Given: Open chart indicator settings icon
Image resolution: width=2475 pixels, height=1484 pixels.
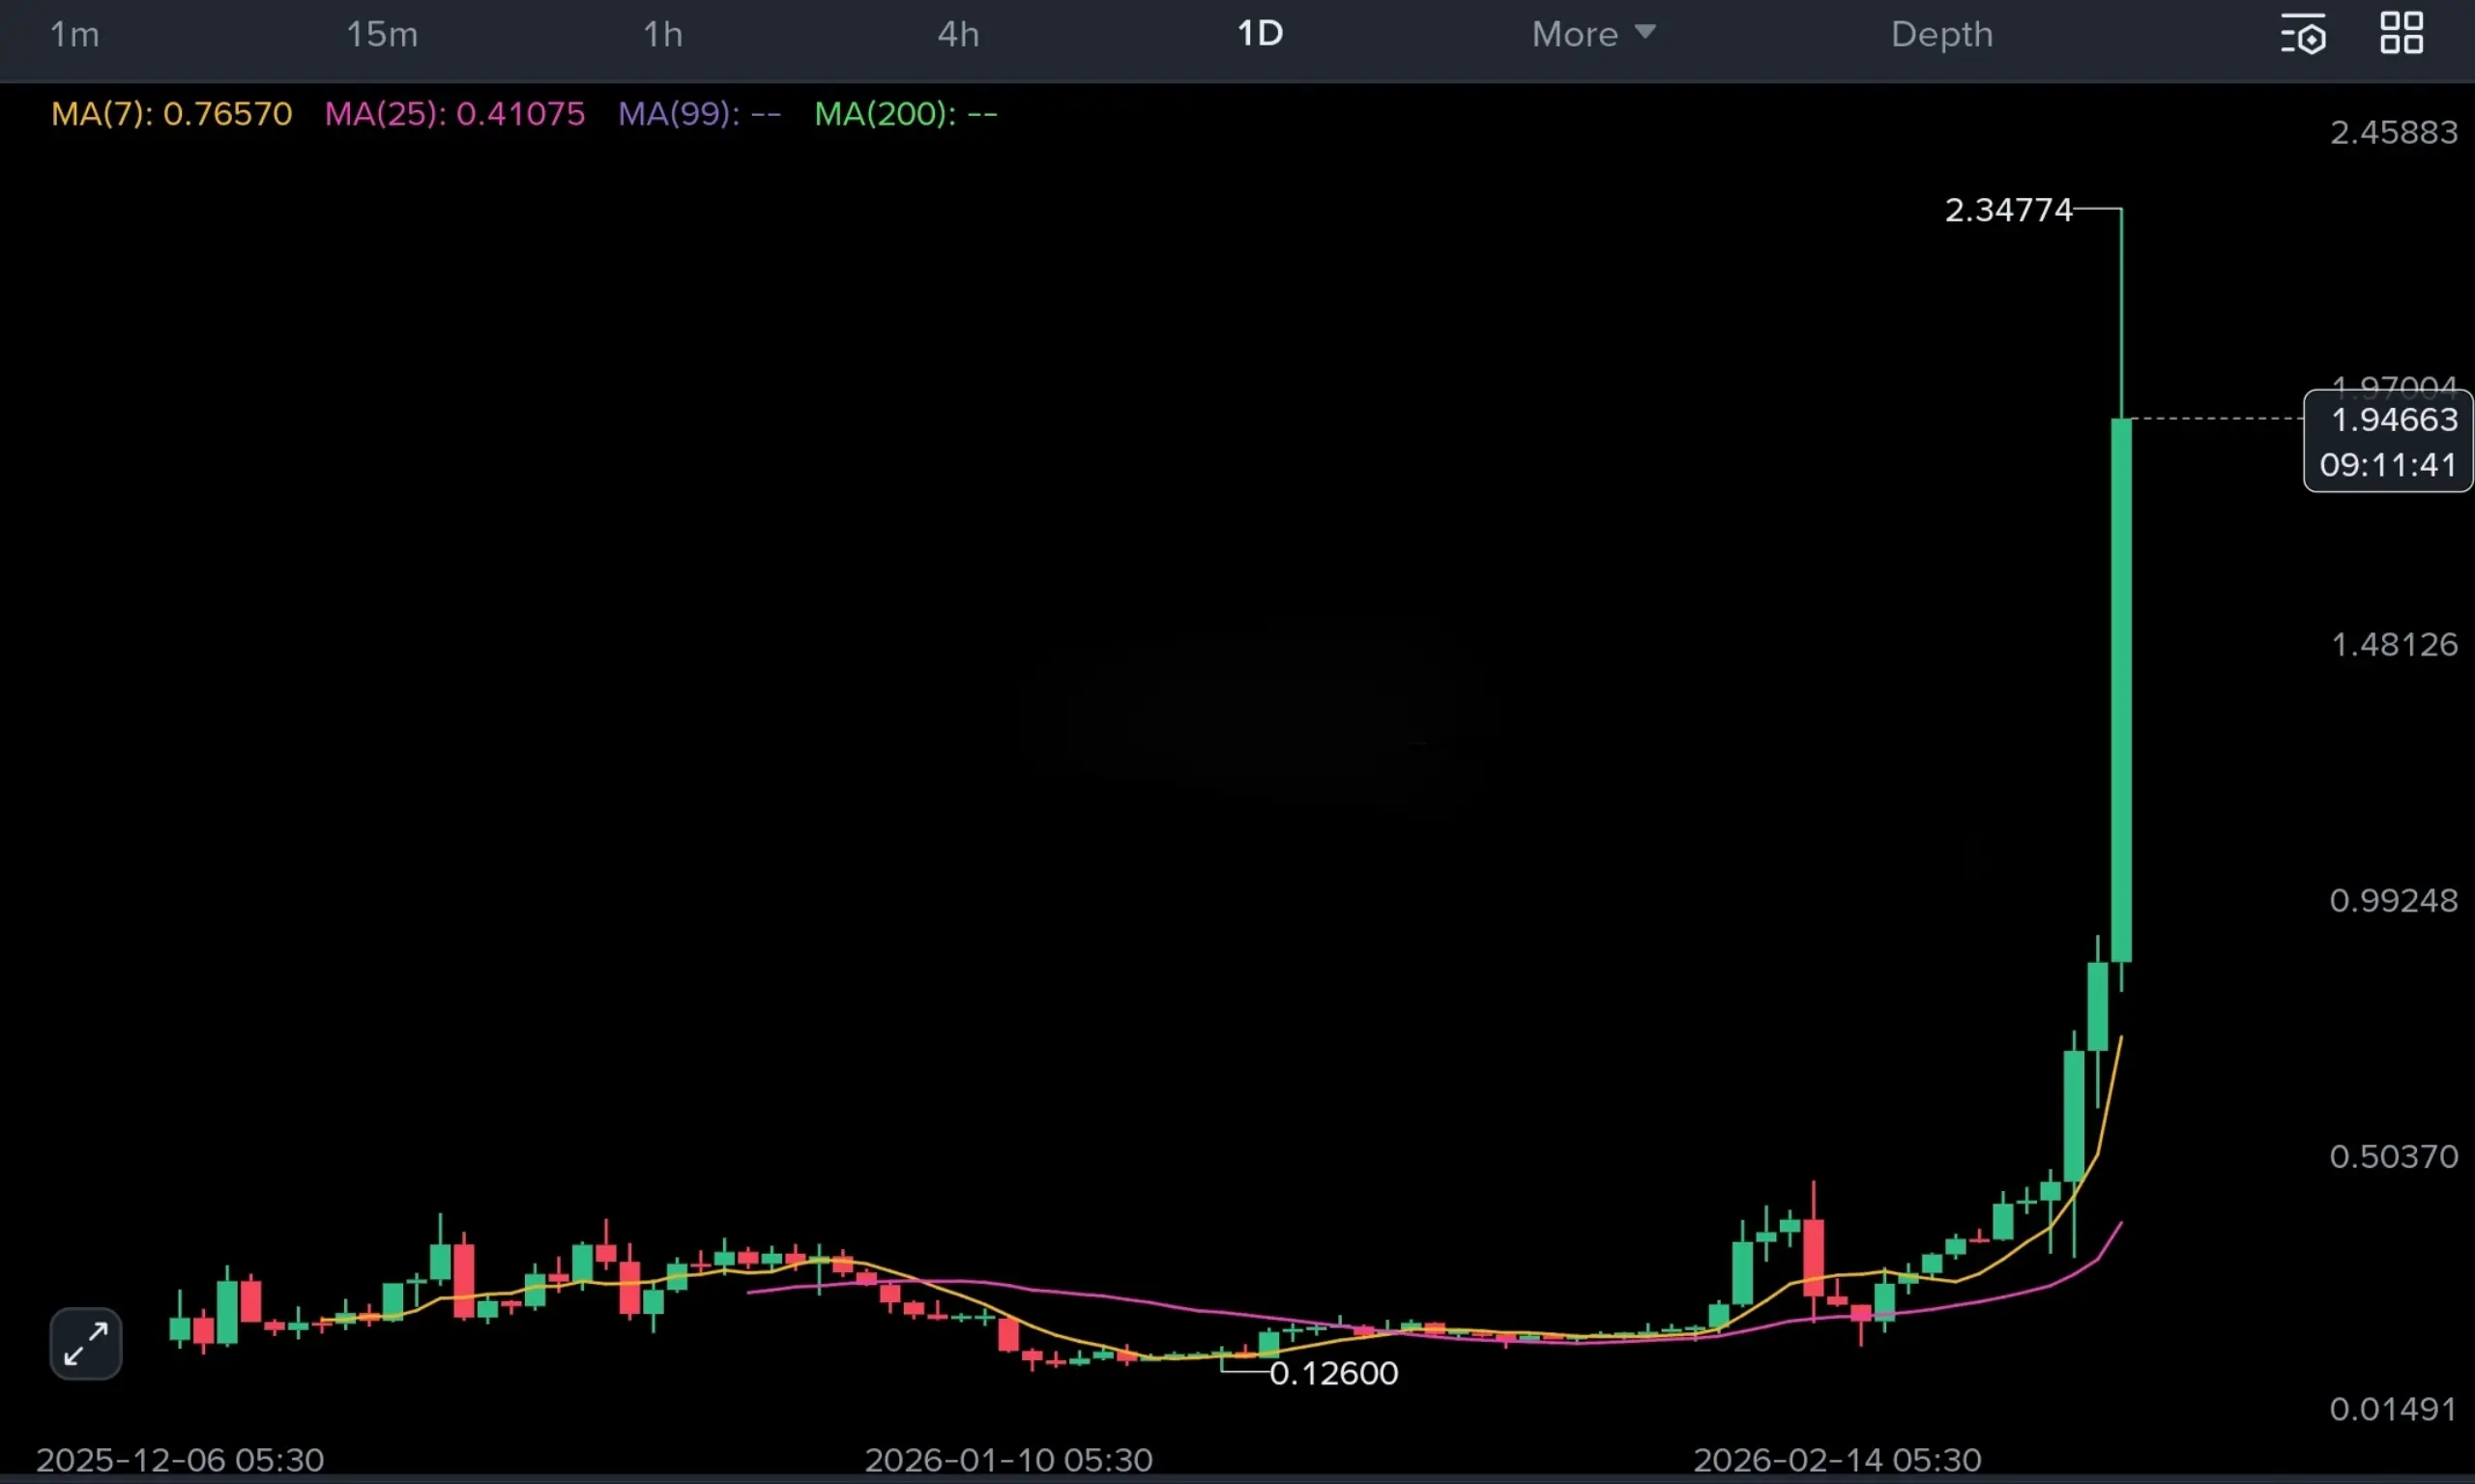Looking at the screenshot, I should click(2303, 35).
